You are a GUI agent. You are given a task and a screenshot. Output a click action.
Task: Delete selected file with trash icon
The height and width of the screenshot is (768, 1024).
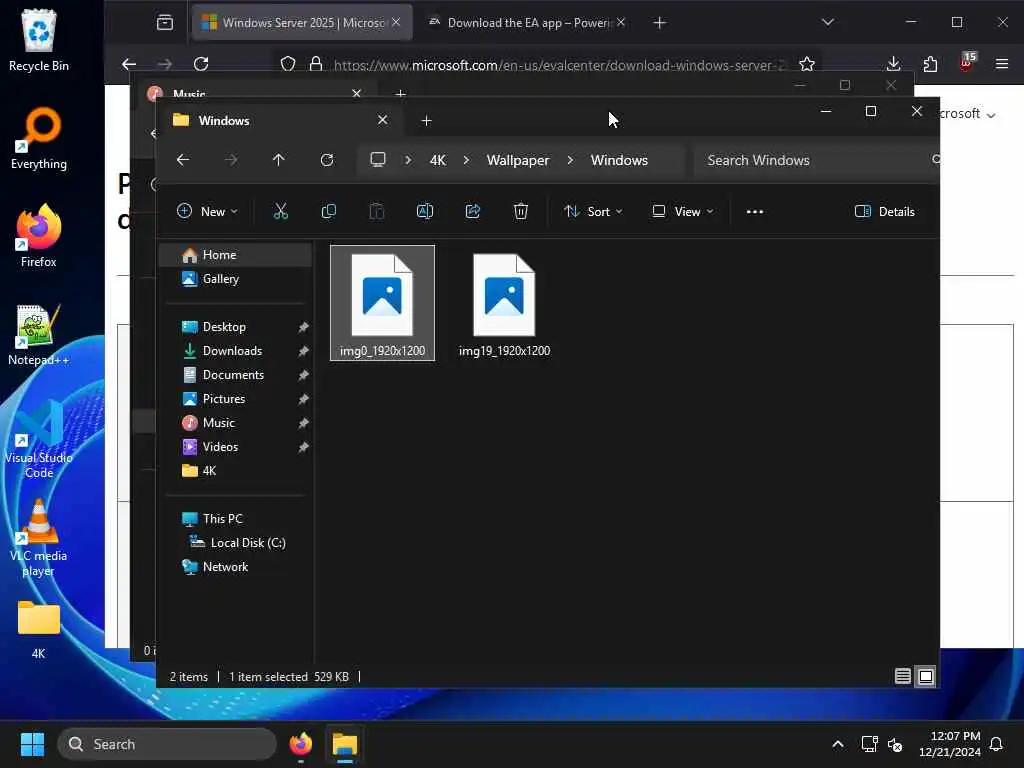click(x=520, y=211)
